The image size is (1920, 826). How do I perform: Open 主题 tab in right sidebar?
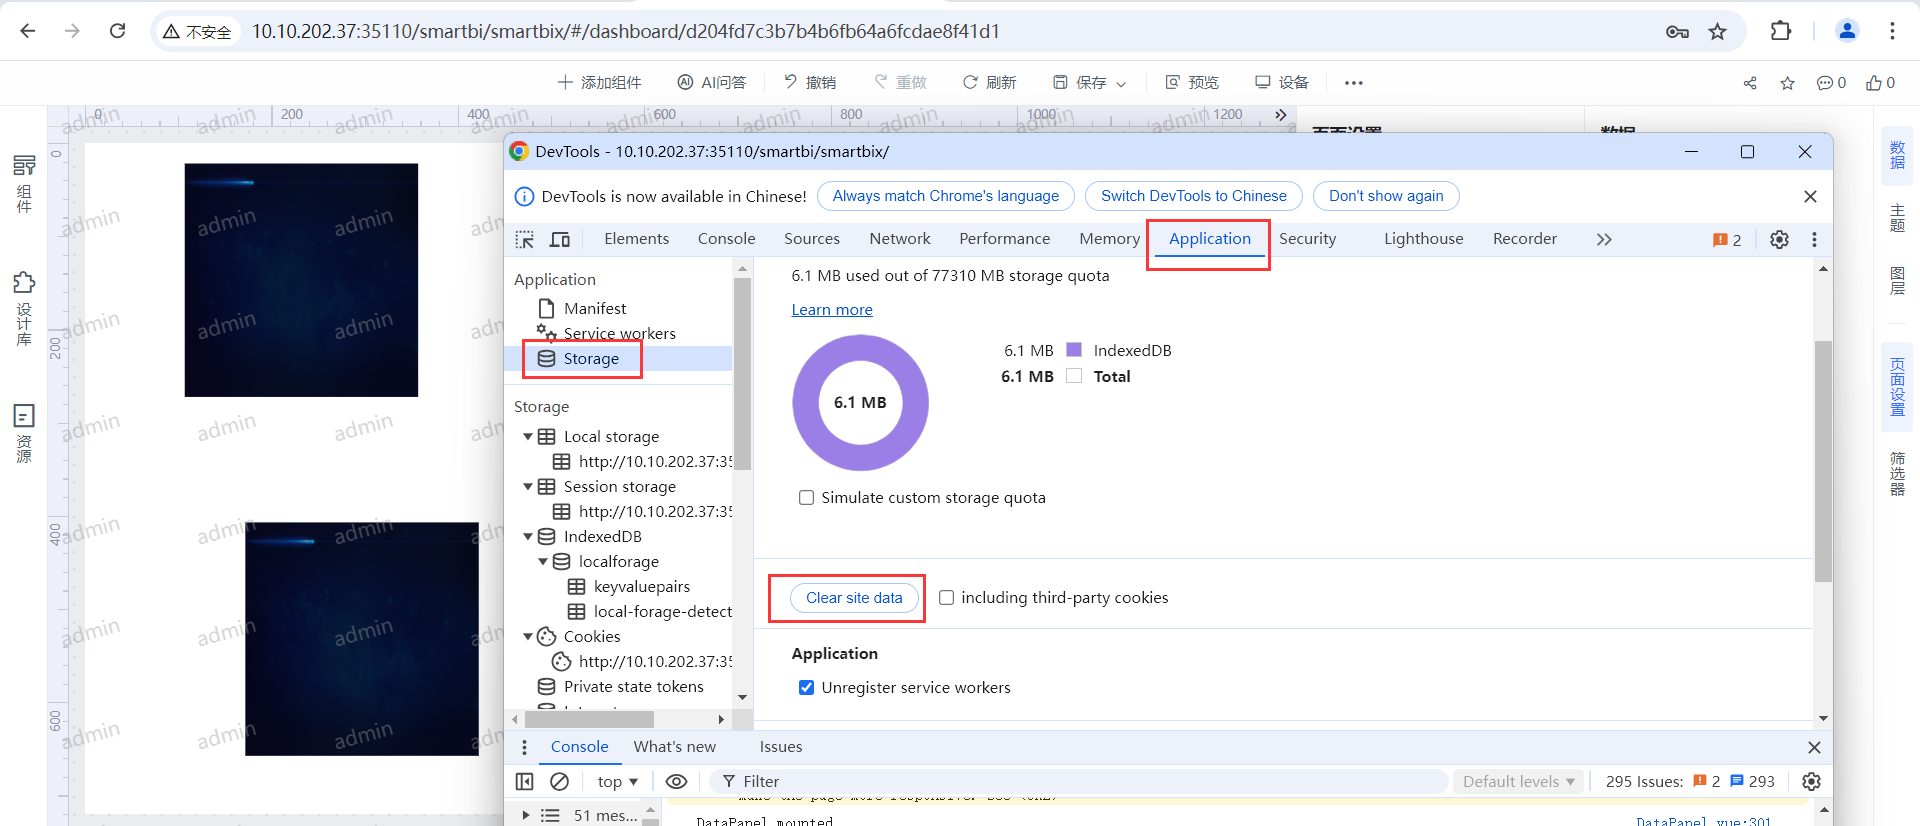click(1897, 217)
